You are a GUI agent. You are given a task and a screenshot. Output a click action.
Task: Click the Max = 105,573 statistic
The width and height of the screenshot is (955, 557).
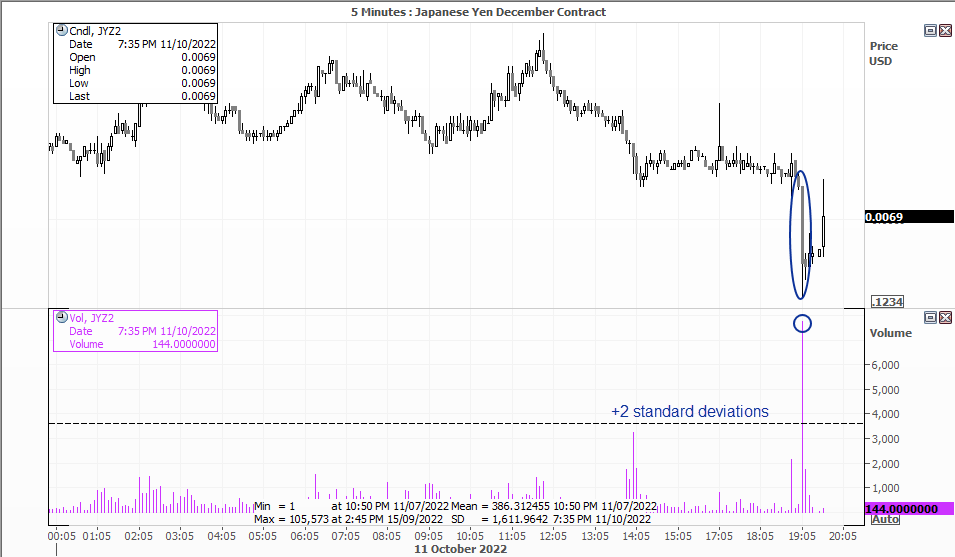tap(291, 519)
